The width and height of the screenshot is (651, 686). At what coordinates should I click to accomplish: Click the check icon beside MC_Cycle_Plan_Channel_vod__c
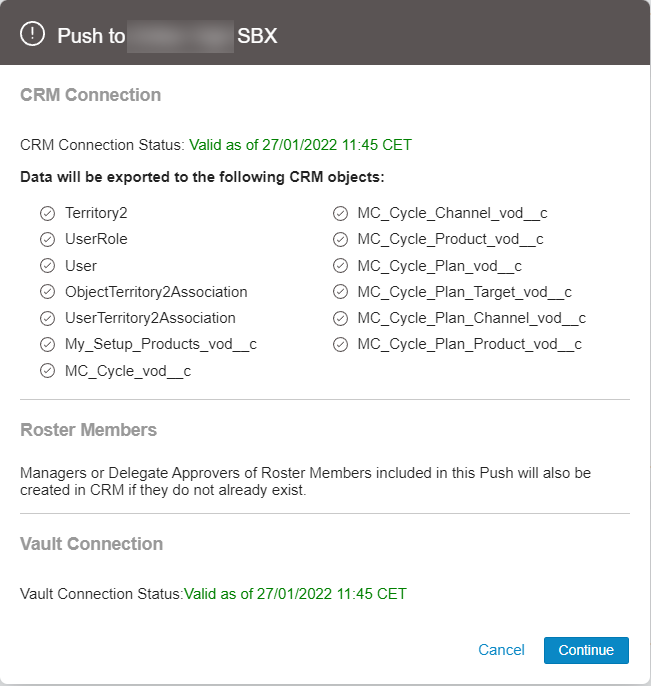point(339,318)
